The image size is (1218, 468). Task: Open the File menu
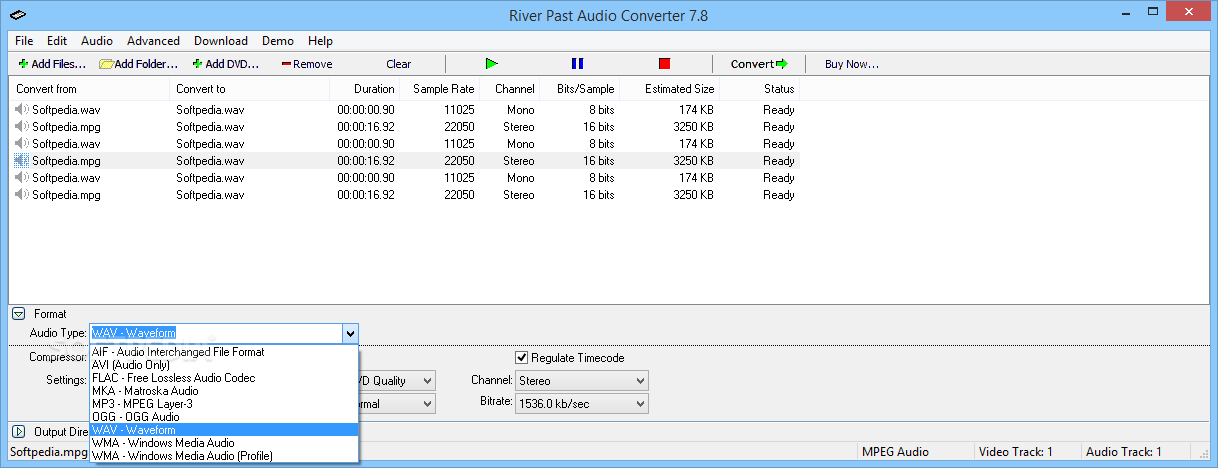pyautogui.click(x=24, y=41)
